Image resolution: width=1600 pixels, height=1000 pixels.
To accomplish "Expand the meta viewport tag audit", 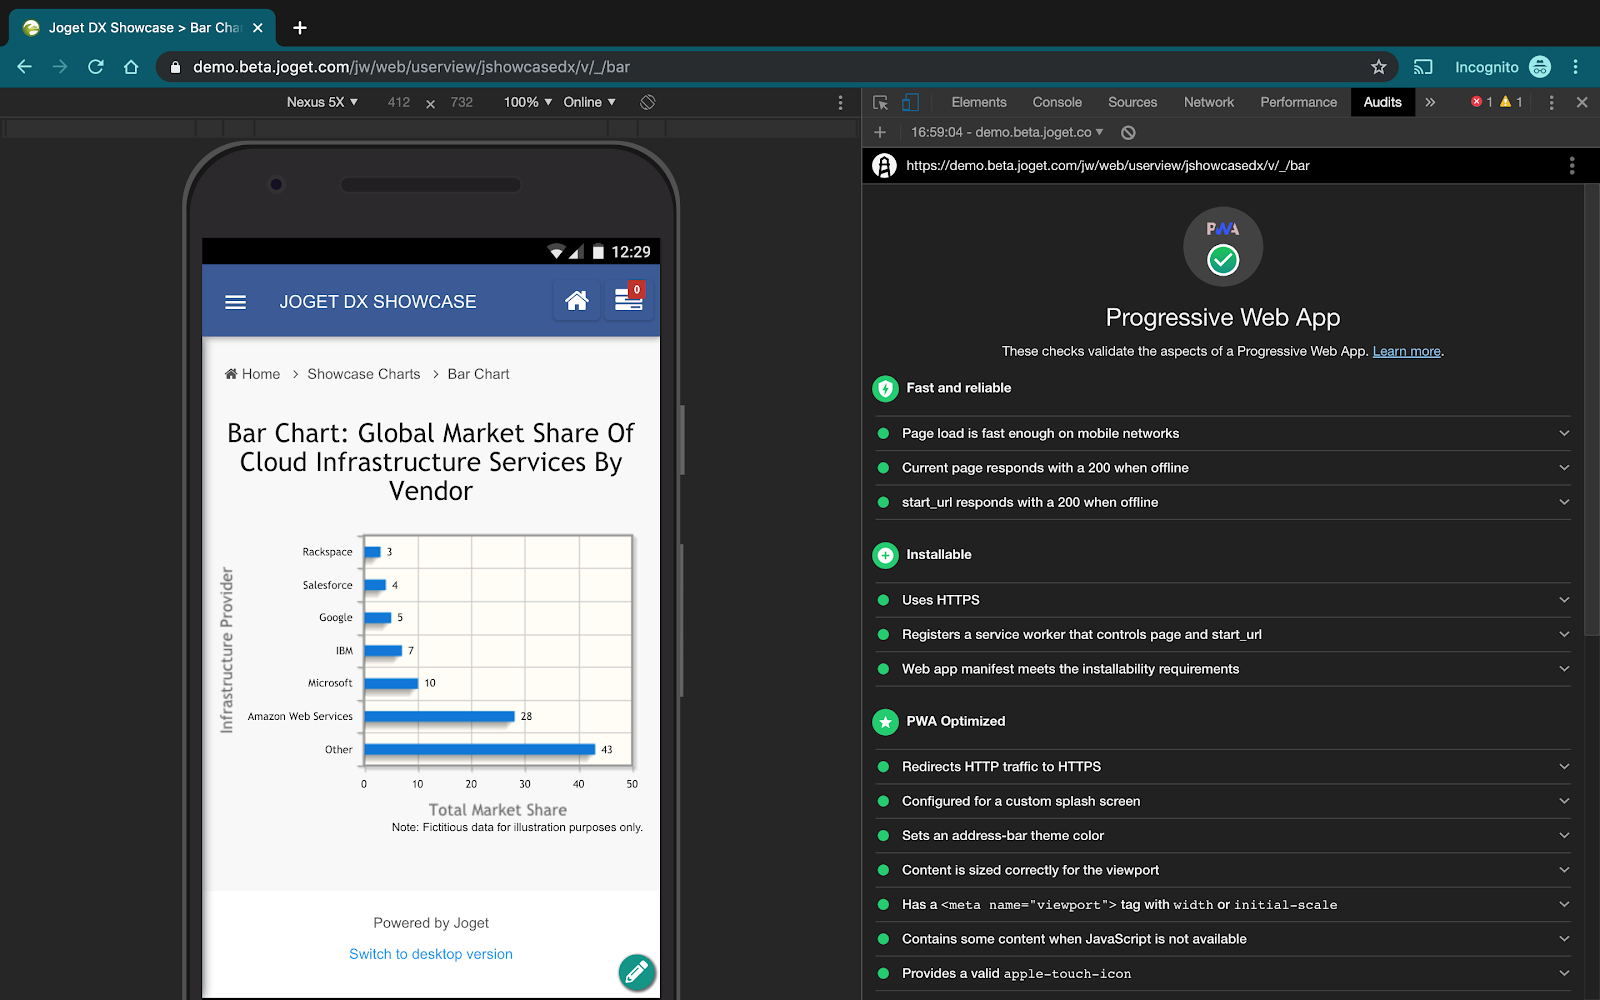I will click(x=1223, y=905).
